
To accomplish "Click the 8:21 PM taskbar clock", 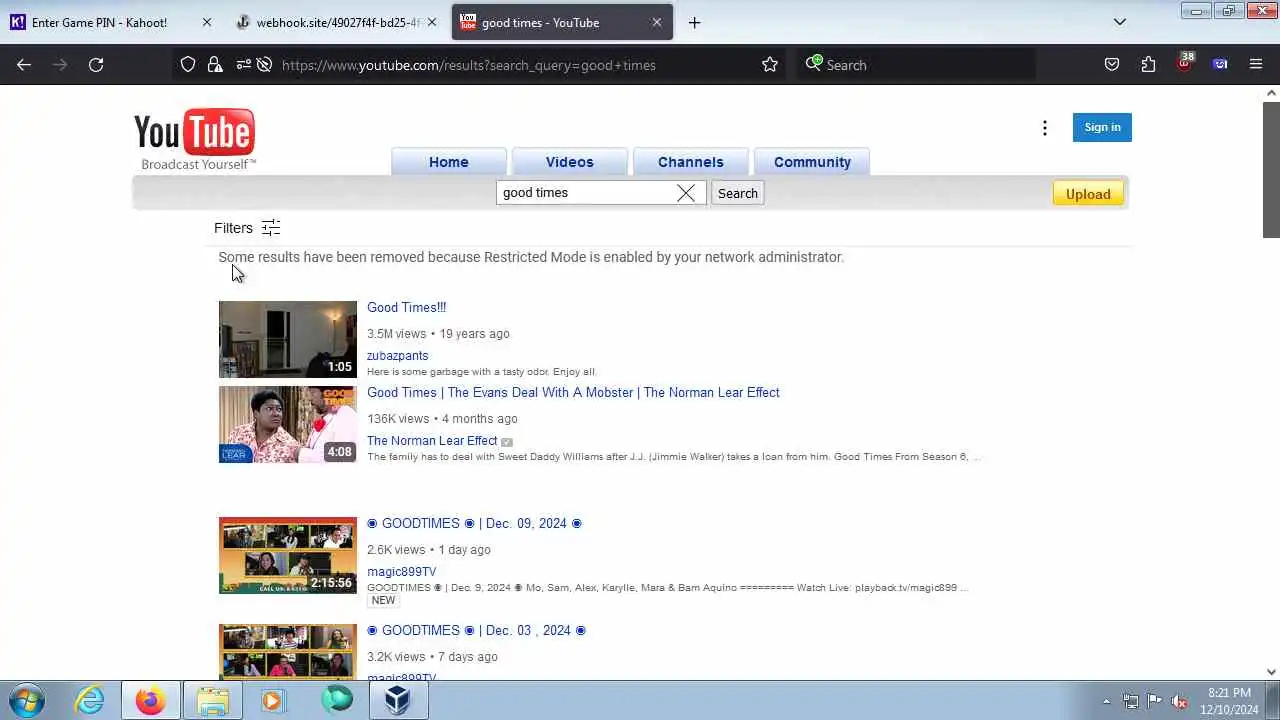I will tap(1229, 701).
